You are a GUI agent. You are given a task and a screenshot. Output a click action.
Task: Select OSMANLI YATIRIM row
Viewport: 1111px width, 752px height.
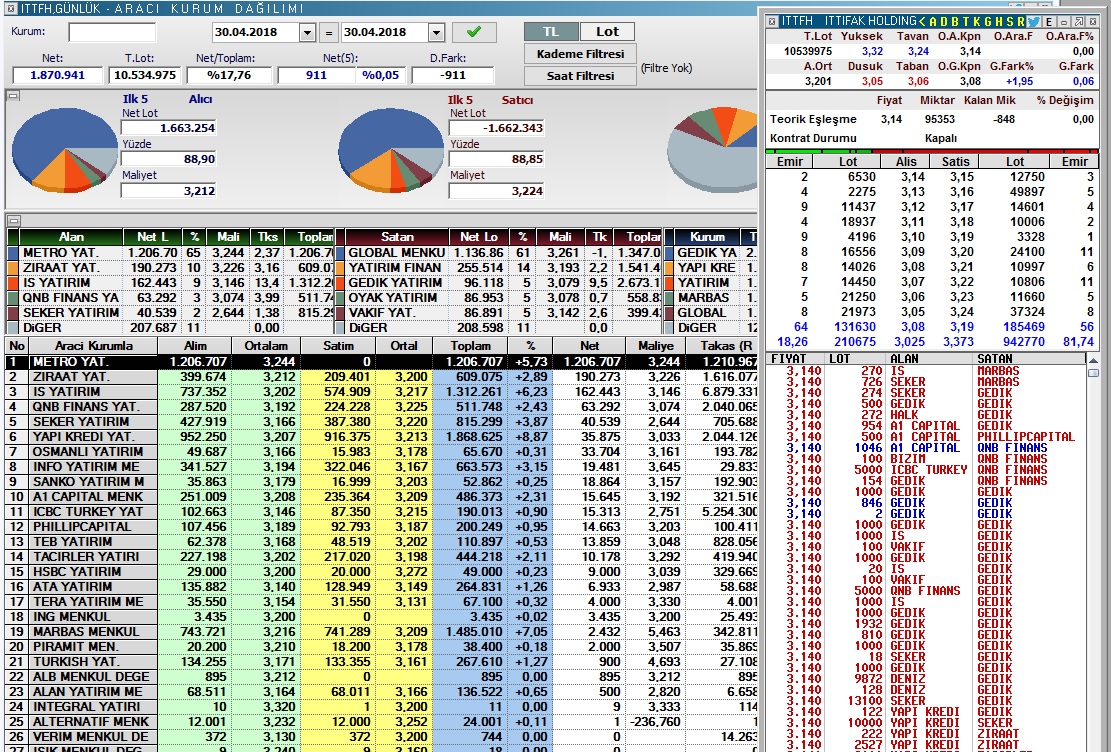click(381, 451)
